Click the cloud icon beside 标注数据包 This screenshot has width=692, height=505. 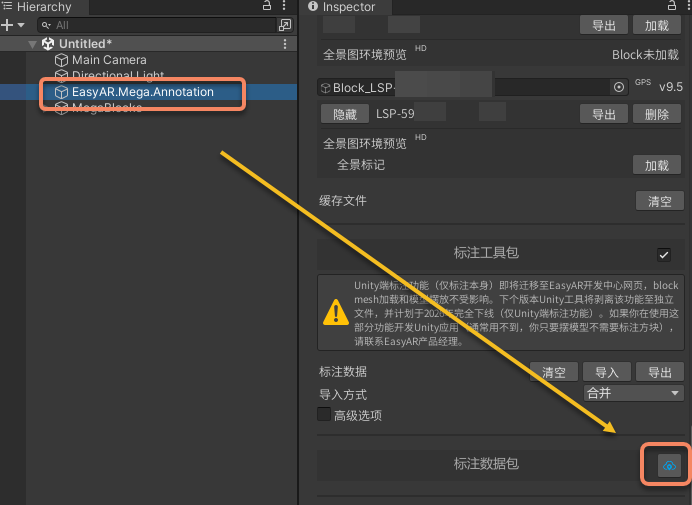pyautogui.click(x=669, y=465)
